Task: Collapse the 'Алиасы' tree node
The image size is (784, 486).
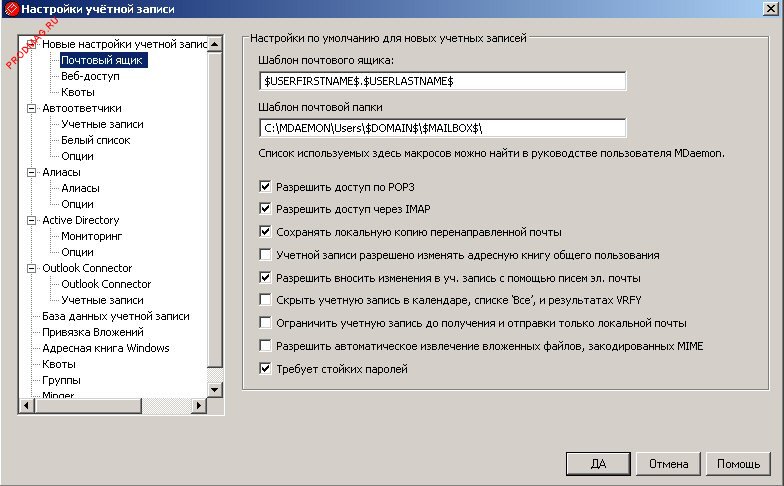Action: (x=31, y=172)
